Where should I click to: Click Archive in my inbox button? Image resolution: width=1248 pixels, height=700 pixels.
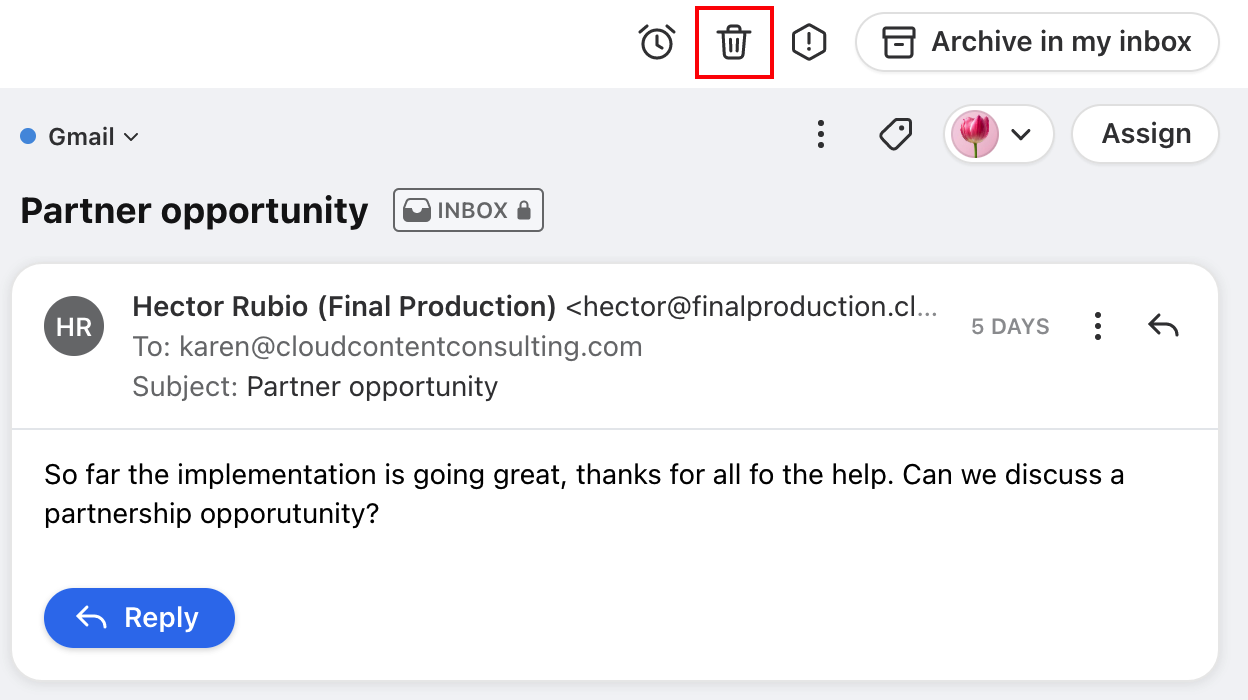[1037, 42]
